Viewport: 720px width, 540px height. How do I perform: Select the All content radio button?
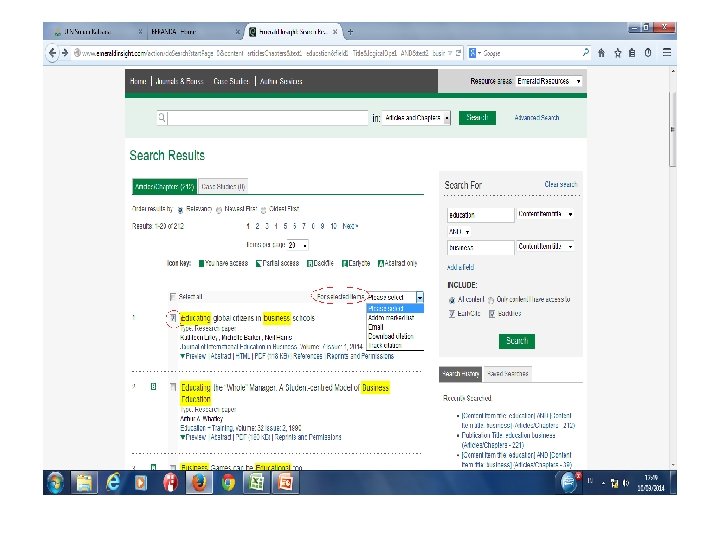[x=452, y=300]
